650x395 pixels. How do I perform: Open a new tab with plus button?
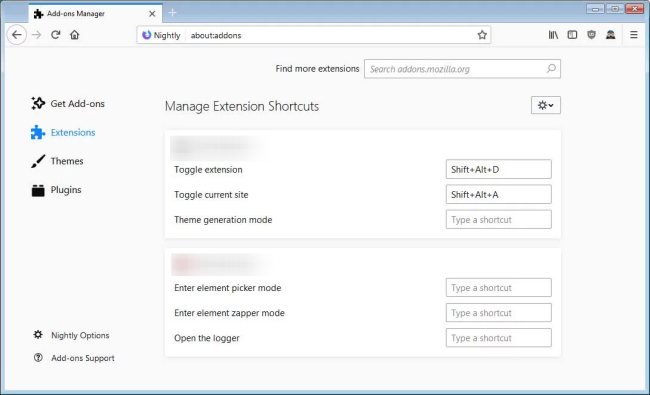pyautogui.click(x=172, y=13)
